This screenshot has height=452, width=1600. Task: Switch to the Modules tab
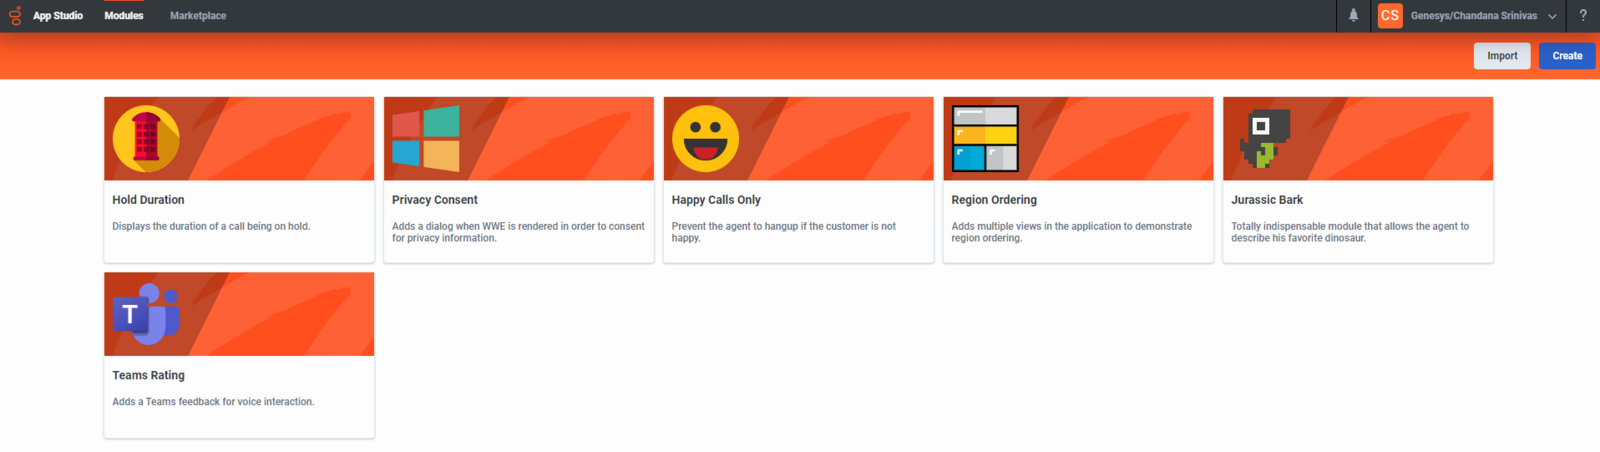click(124, 16)
